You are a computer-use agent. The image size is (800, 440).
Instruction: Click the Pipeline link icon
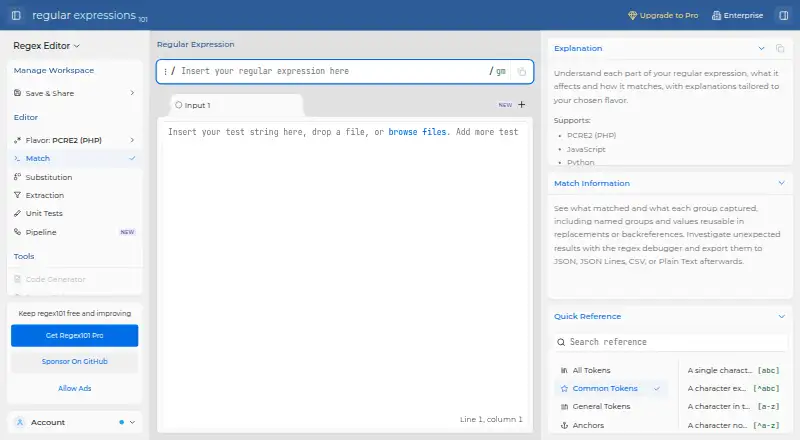click(x=17, y=232)
